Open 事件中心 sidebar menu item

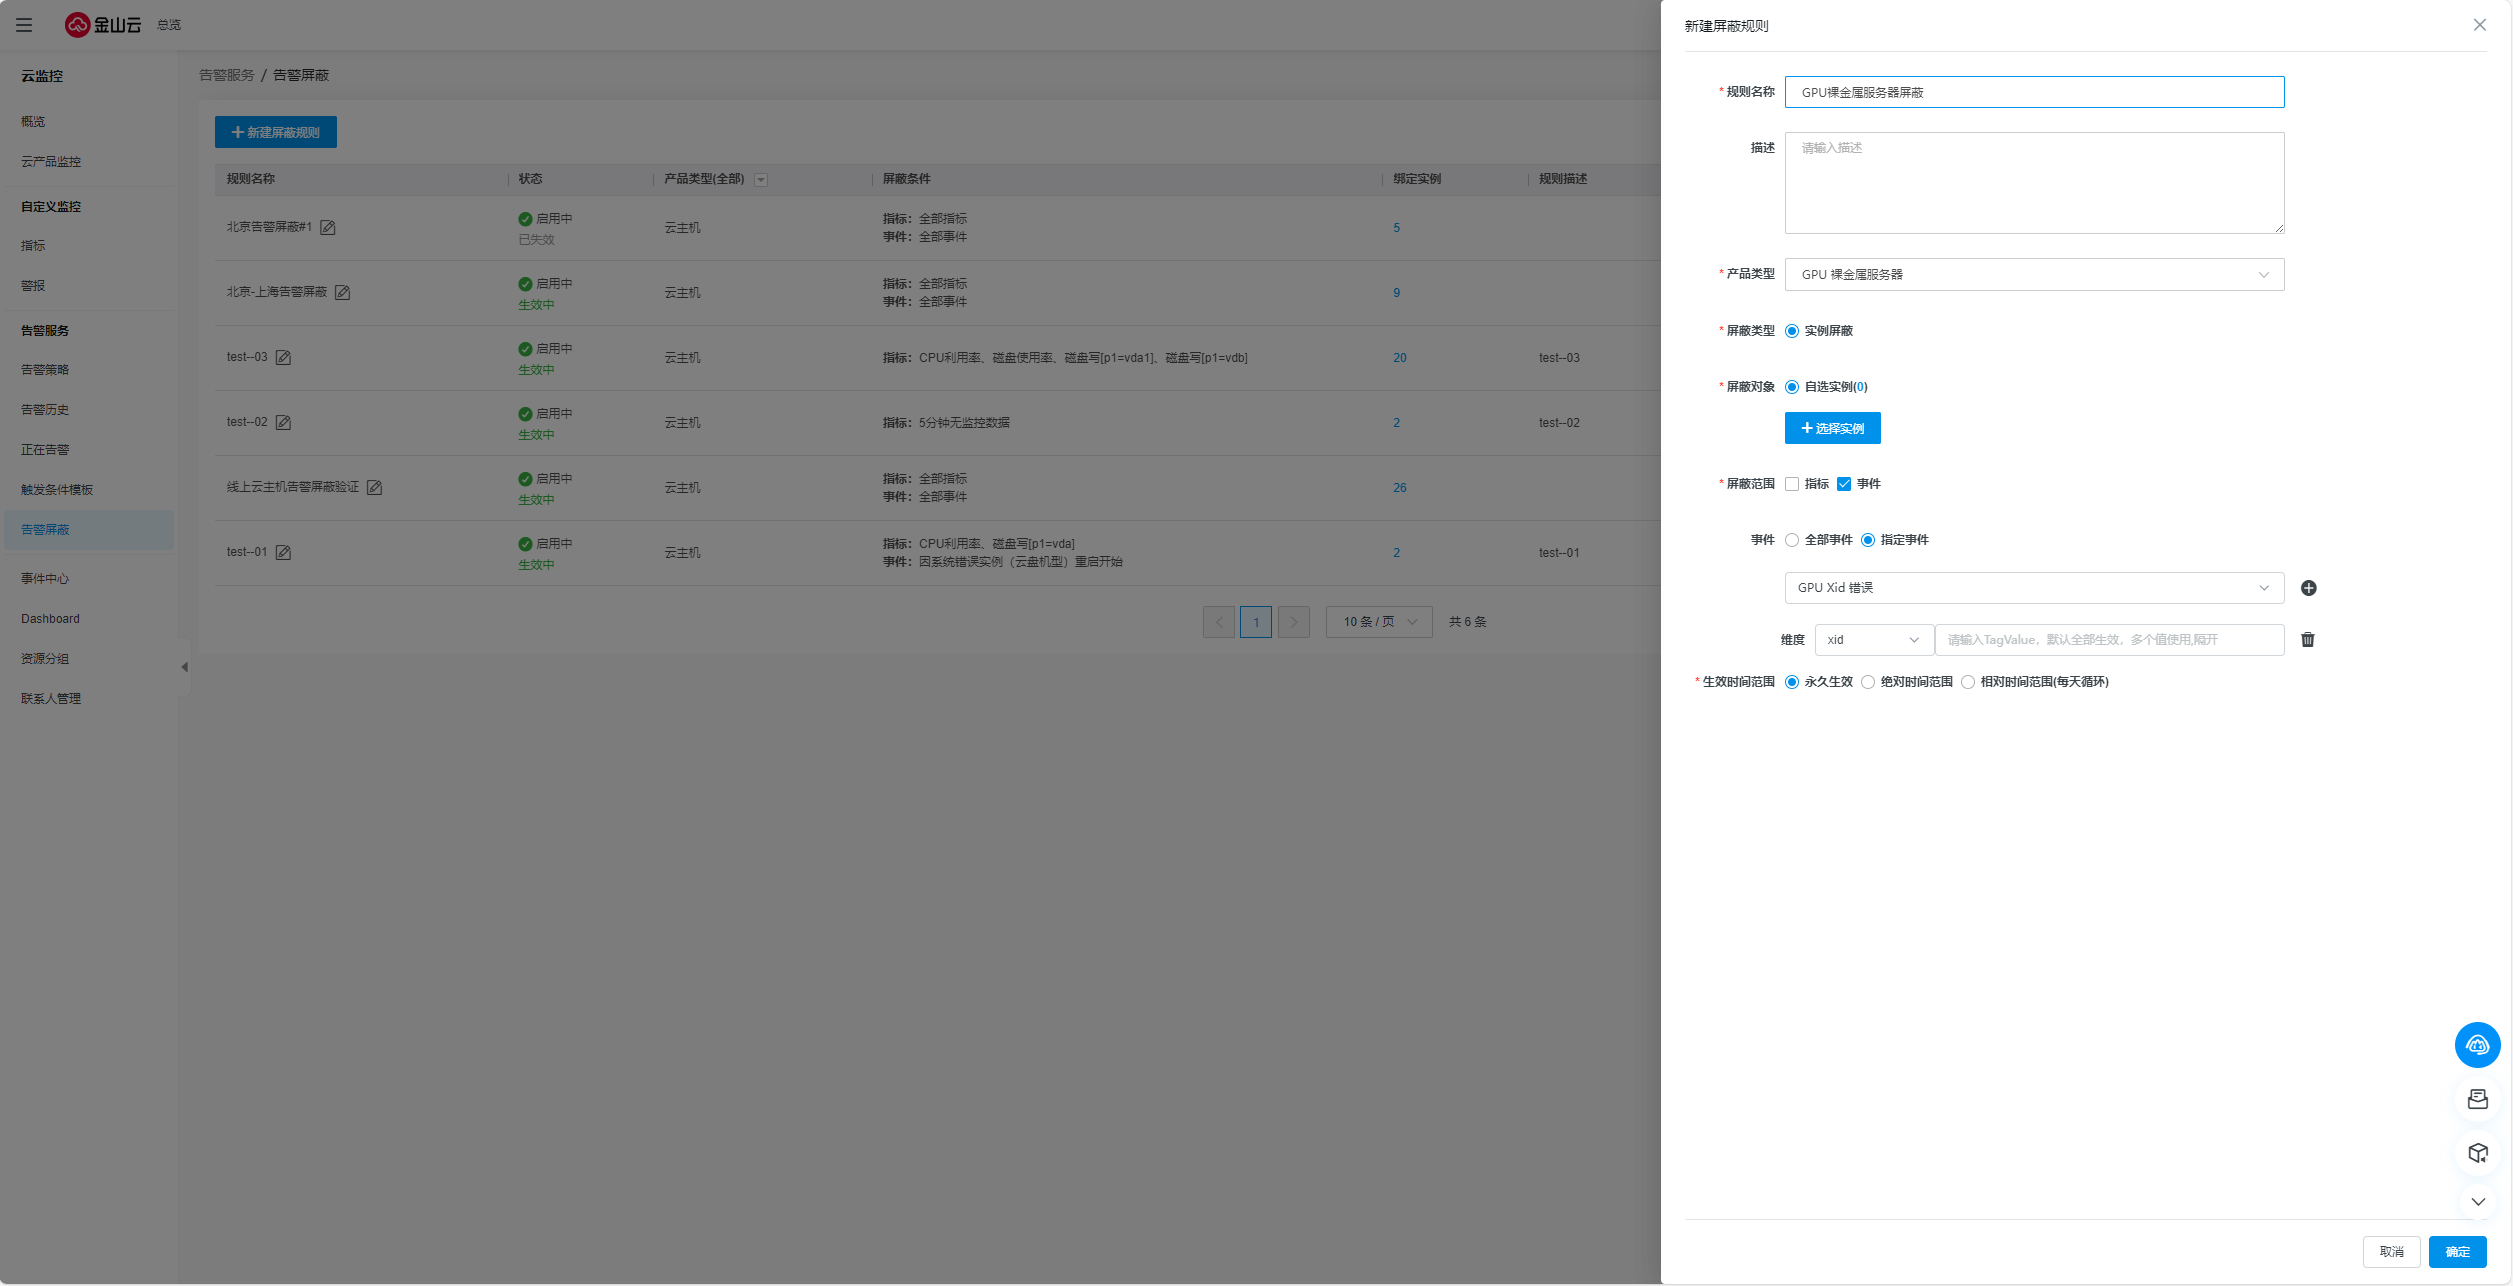(45, 579)
